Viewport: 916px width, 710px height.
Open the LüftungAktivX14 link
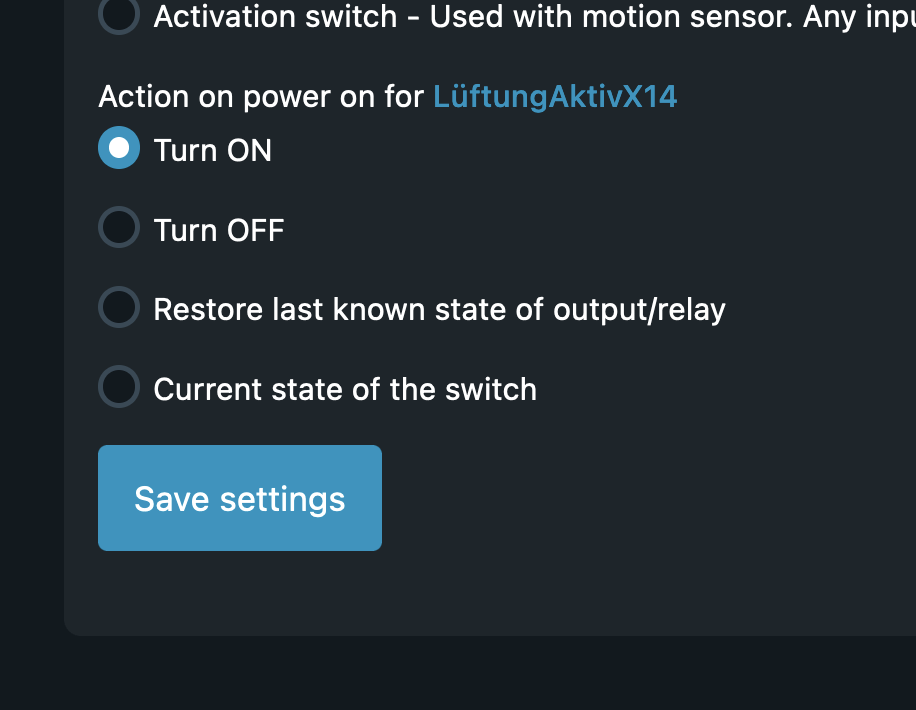pyautogui.click(x=555, y=97)
